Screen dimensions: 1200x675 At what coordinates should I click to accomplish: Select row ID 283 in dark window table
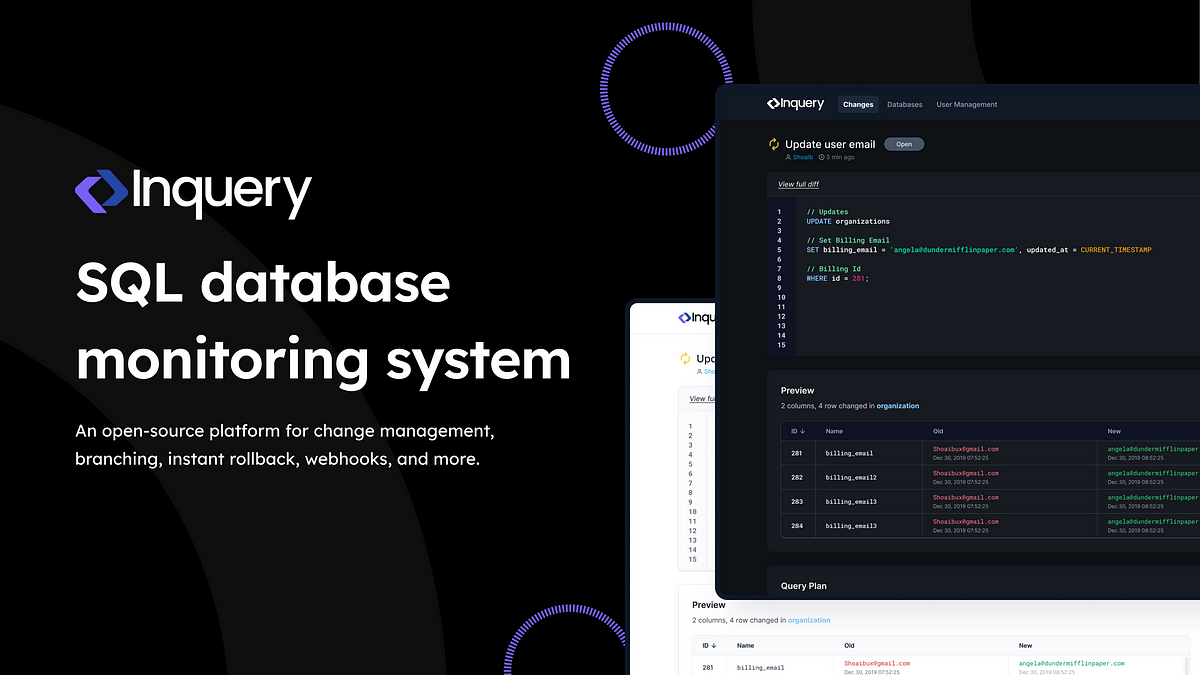[797, 501]
